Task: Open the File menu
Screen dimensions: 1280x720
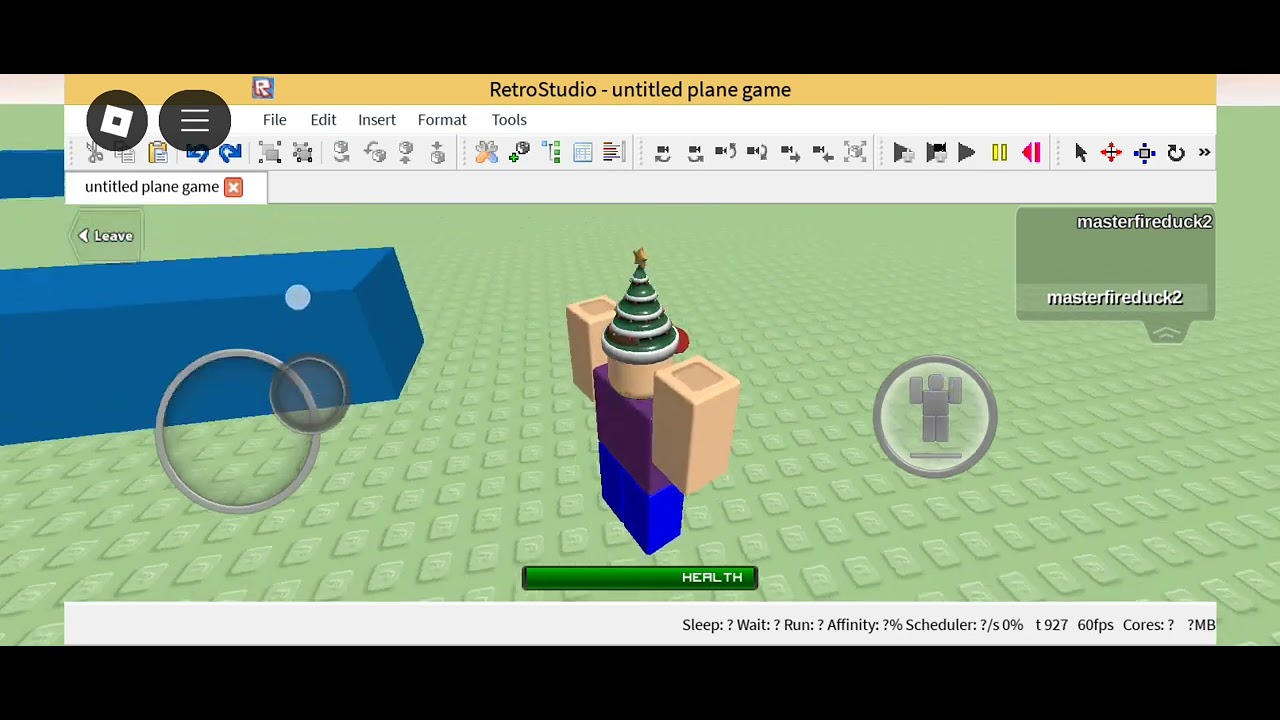Action: pos(274,120)
